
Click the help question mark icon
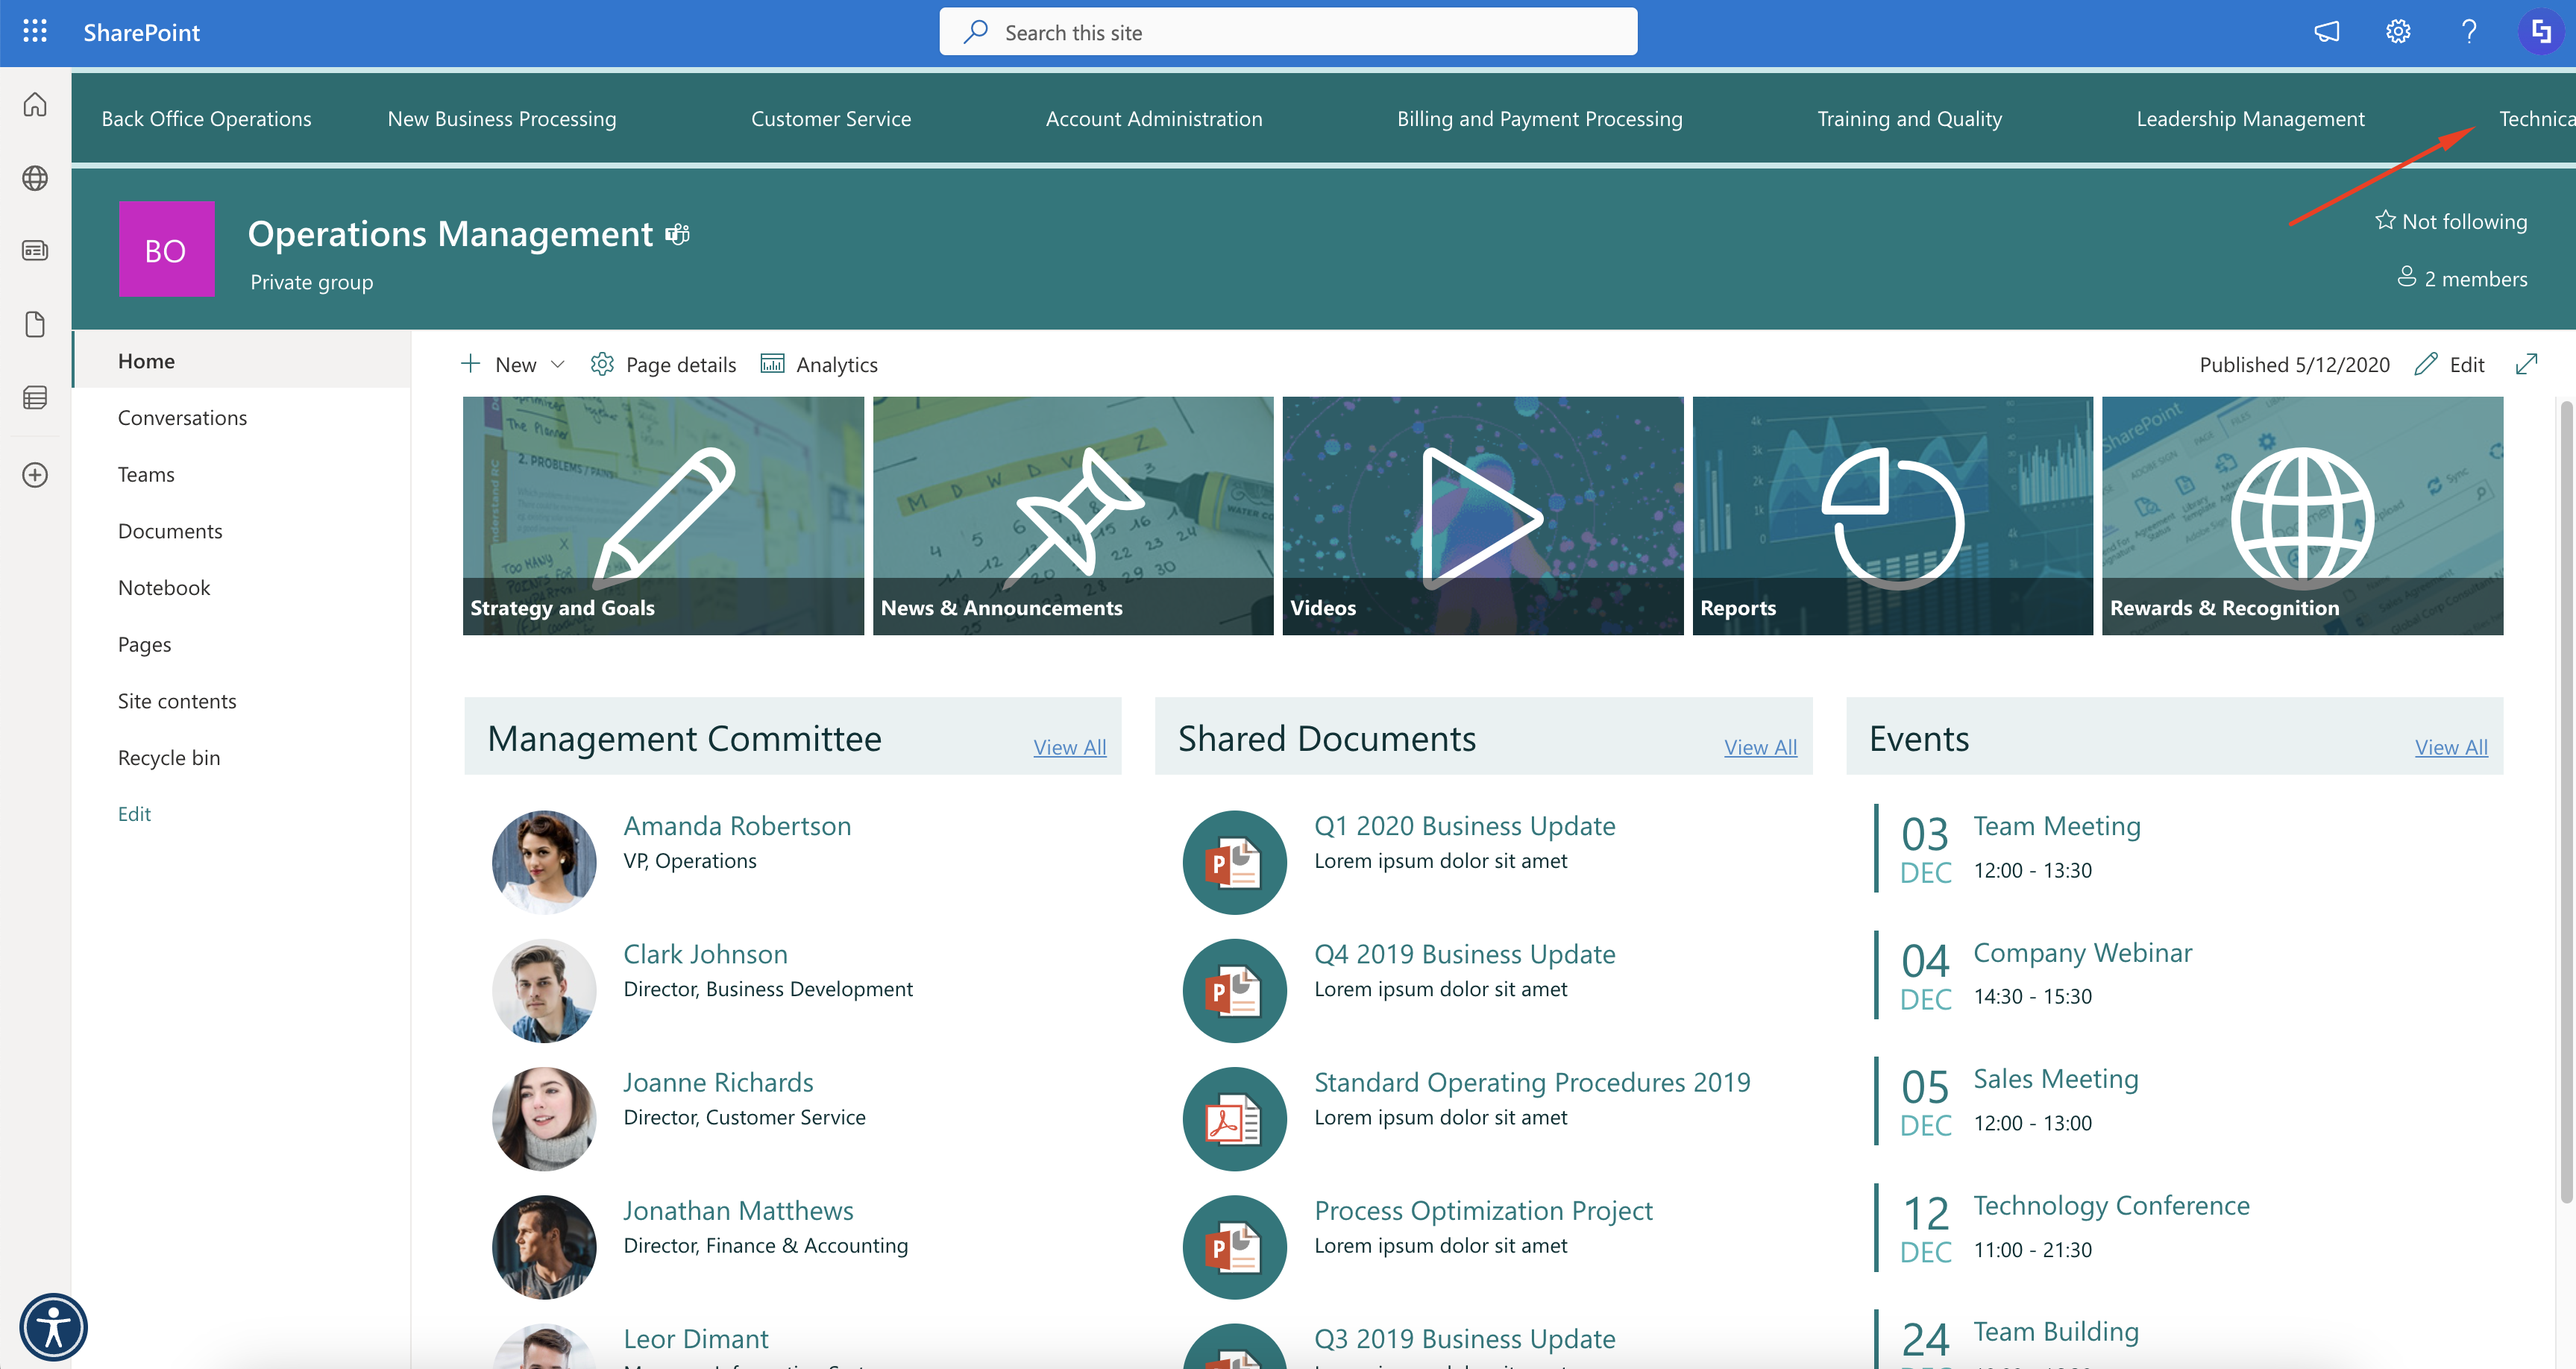tap(2468, 32)
